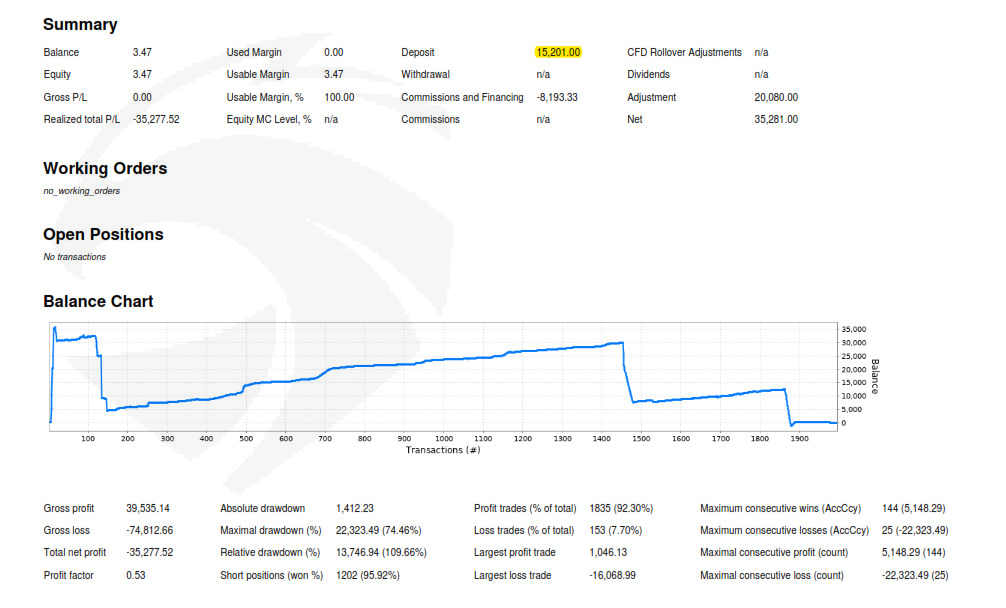Click the Total net profit value -35,277.52
Viewport: 1006px width, 608px height.
pyautogui.click(x=149, y=553)
